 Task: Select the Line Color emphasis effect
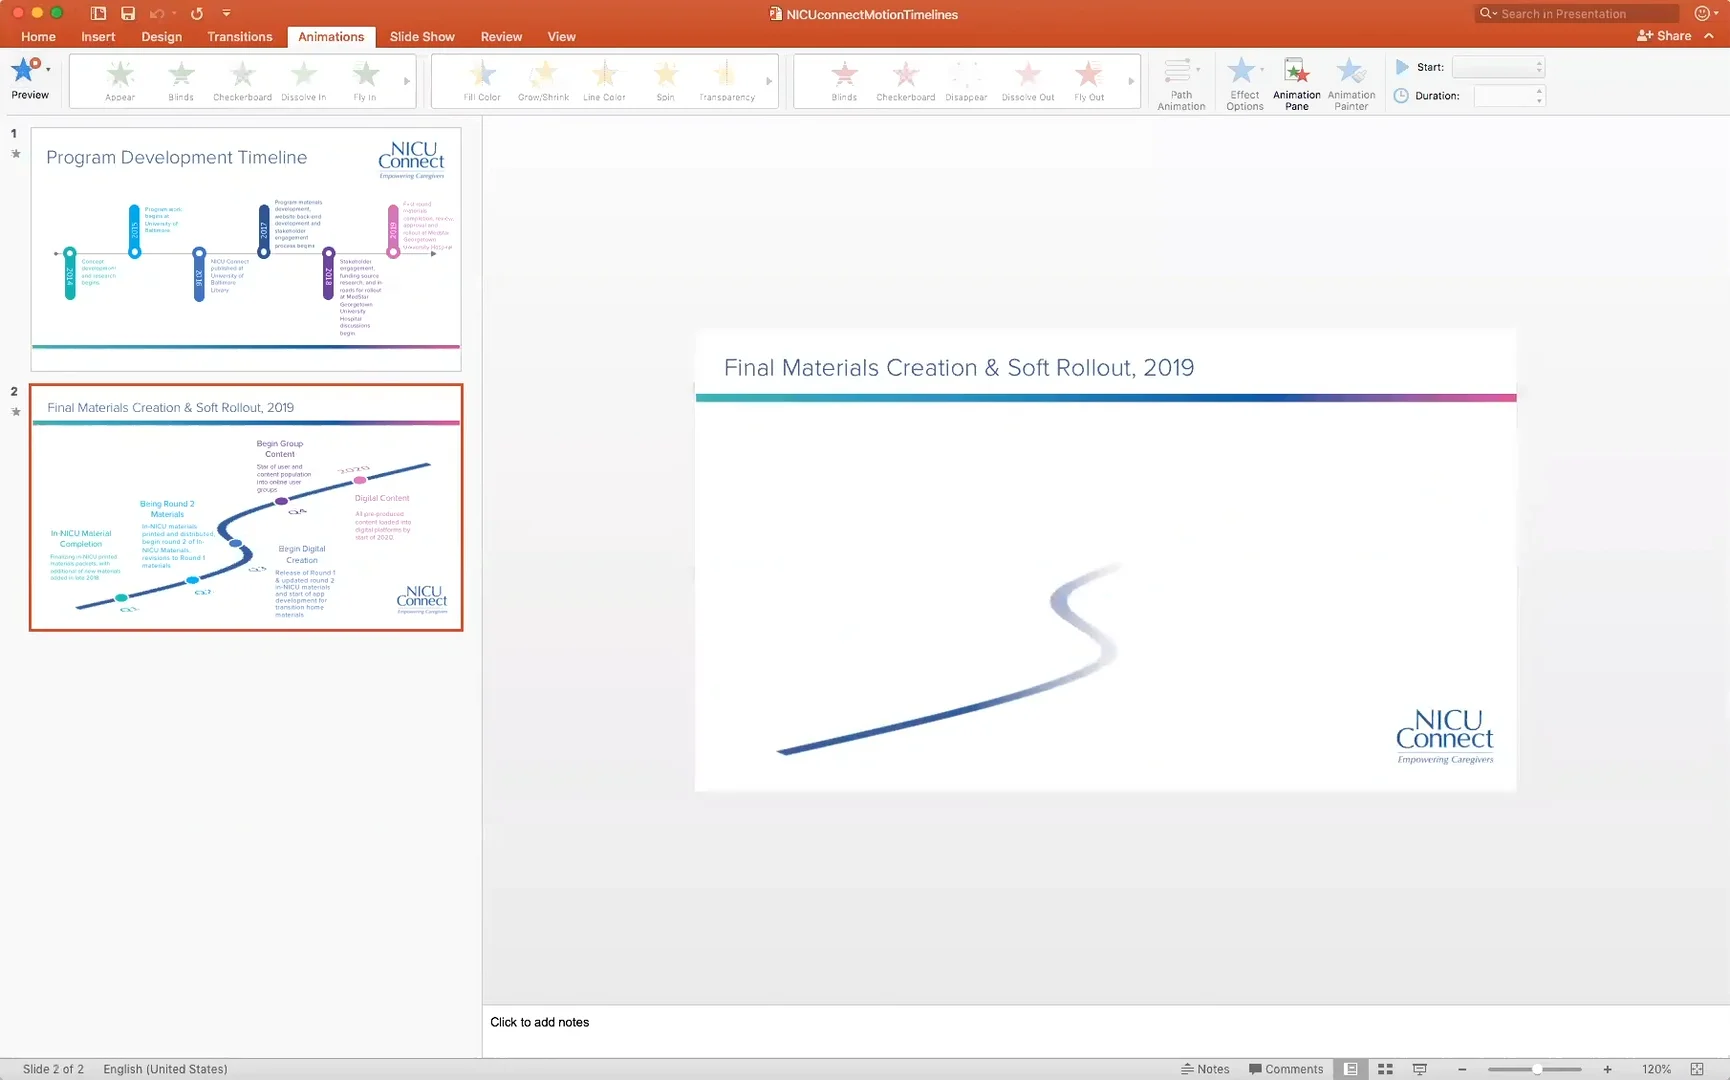coord(604,80)
